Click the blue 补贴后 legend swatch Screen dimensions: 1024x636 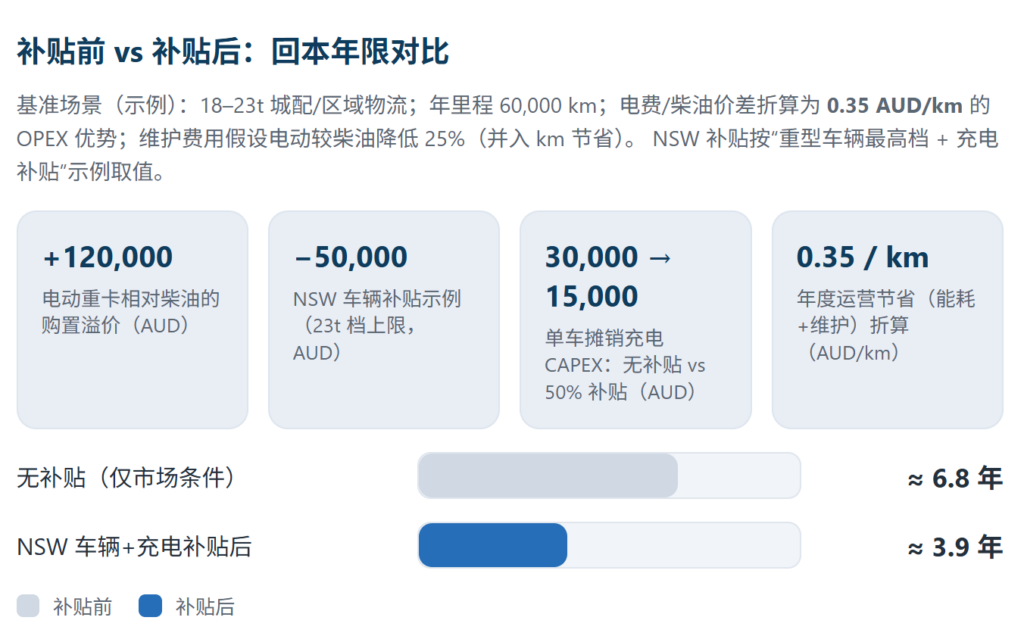coord(150,605)
